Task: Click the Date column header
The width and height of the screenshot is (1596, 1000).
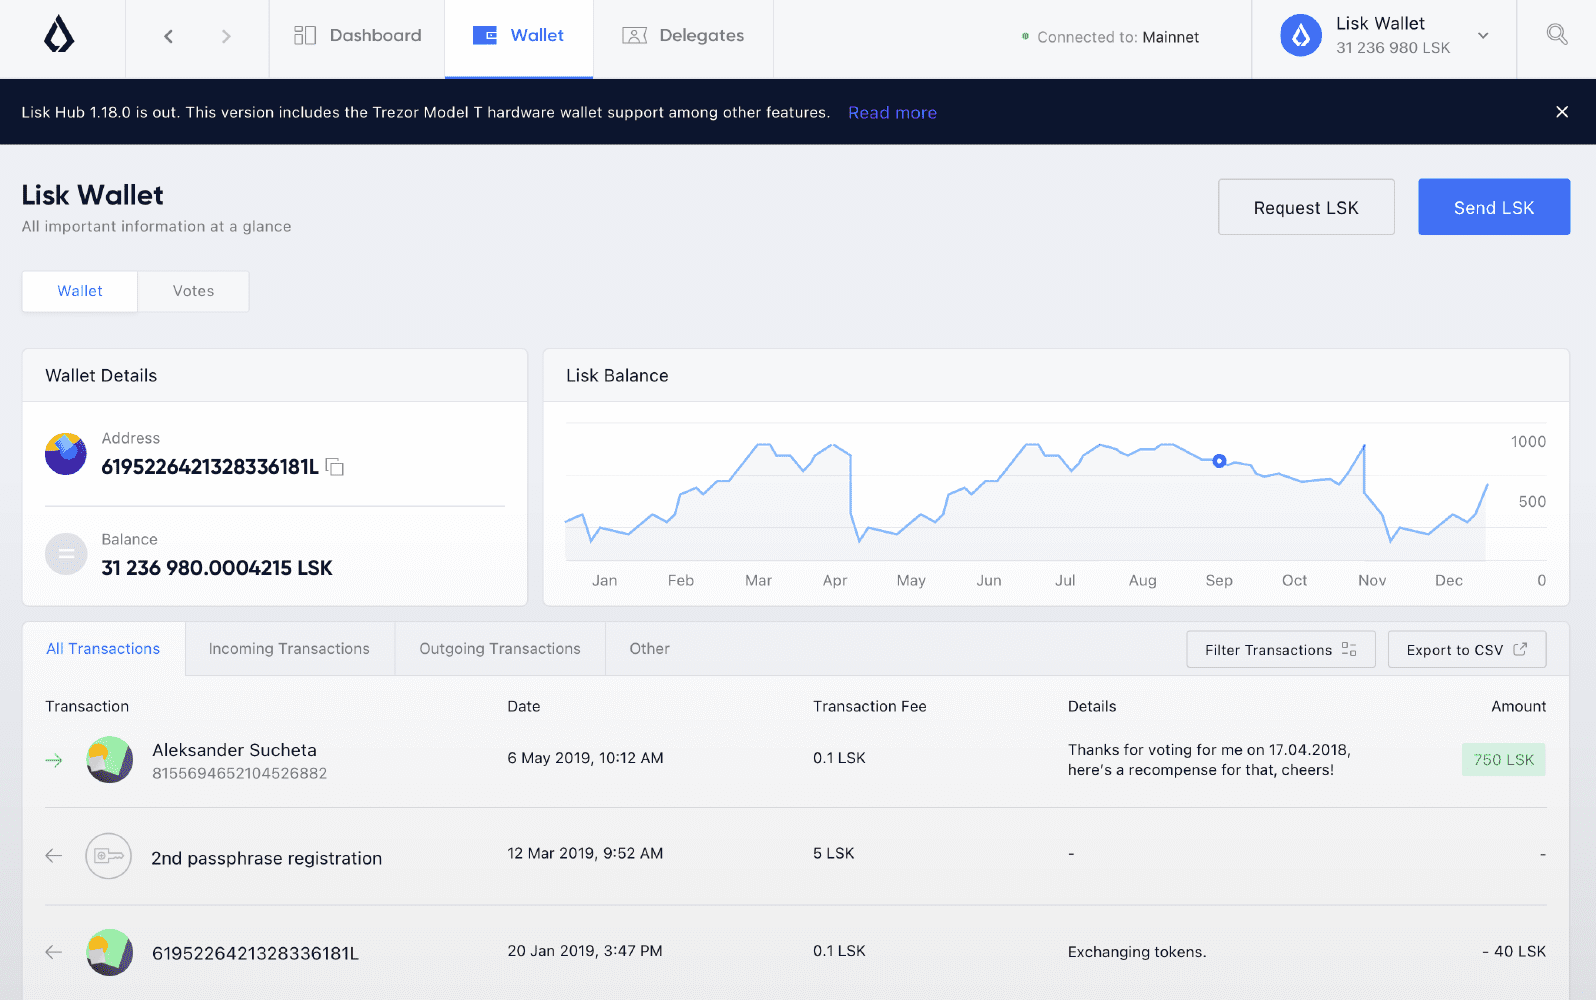Action: [x=524, y=706]
